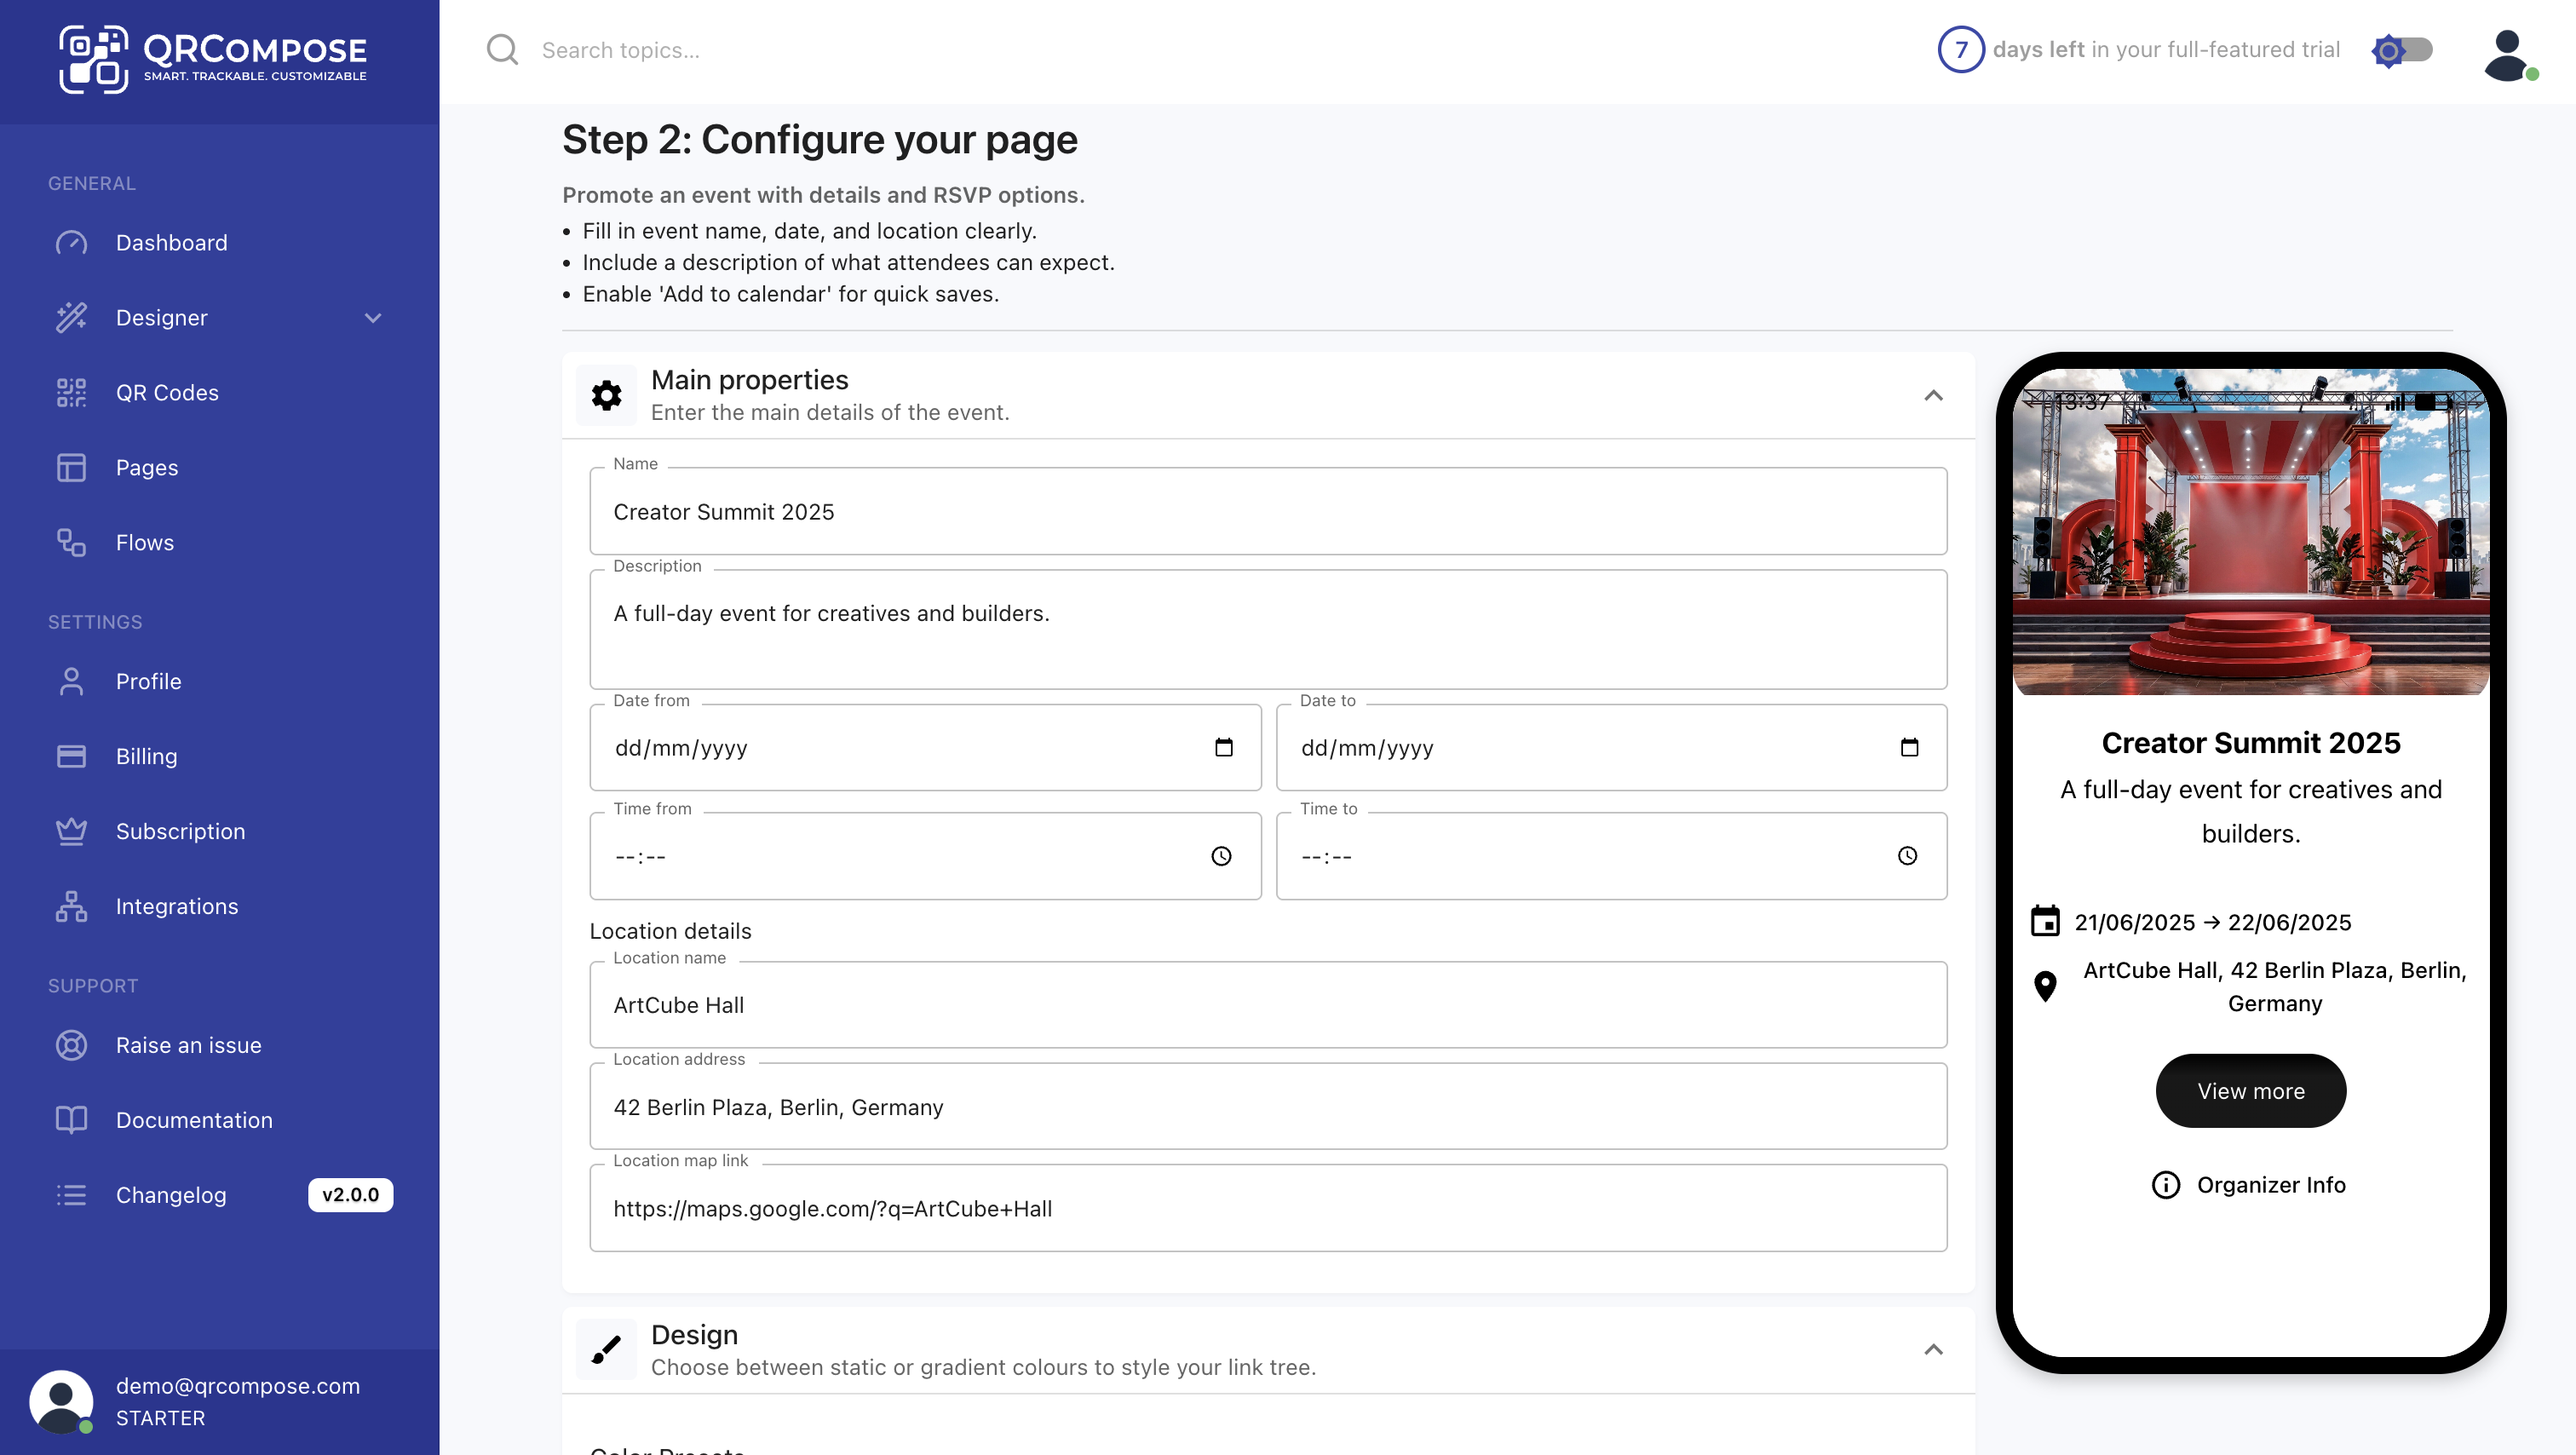The height and width of the screenshot is (1455, 2576).
Task: Collapse the Designer sidebar menu chevron
Action: (373, 318)
